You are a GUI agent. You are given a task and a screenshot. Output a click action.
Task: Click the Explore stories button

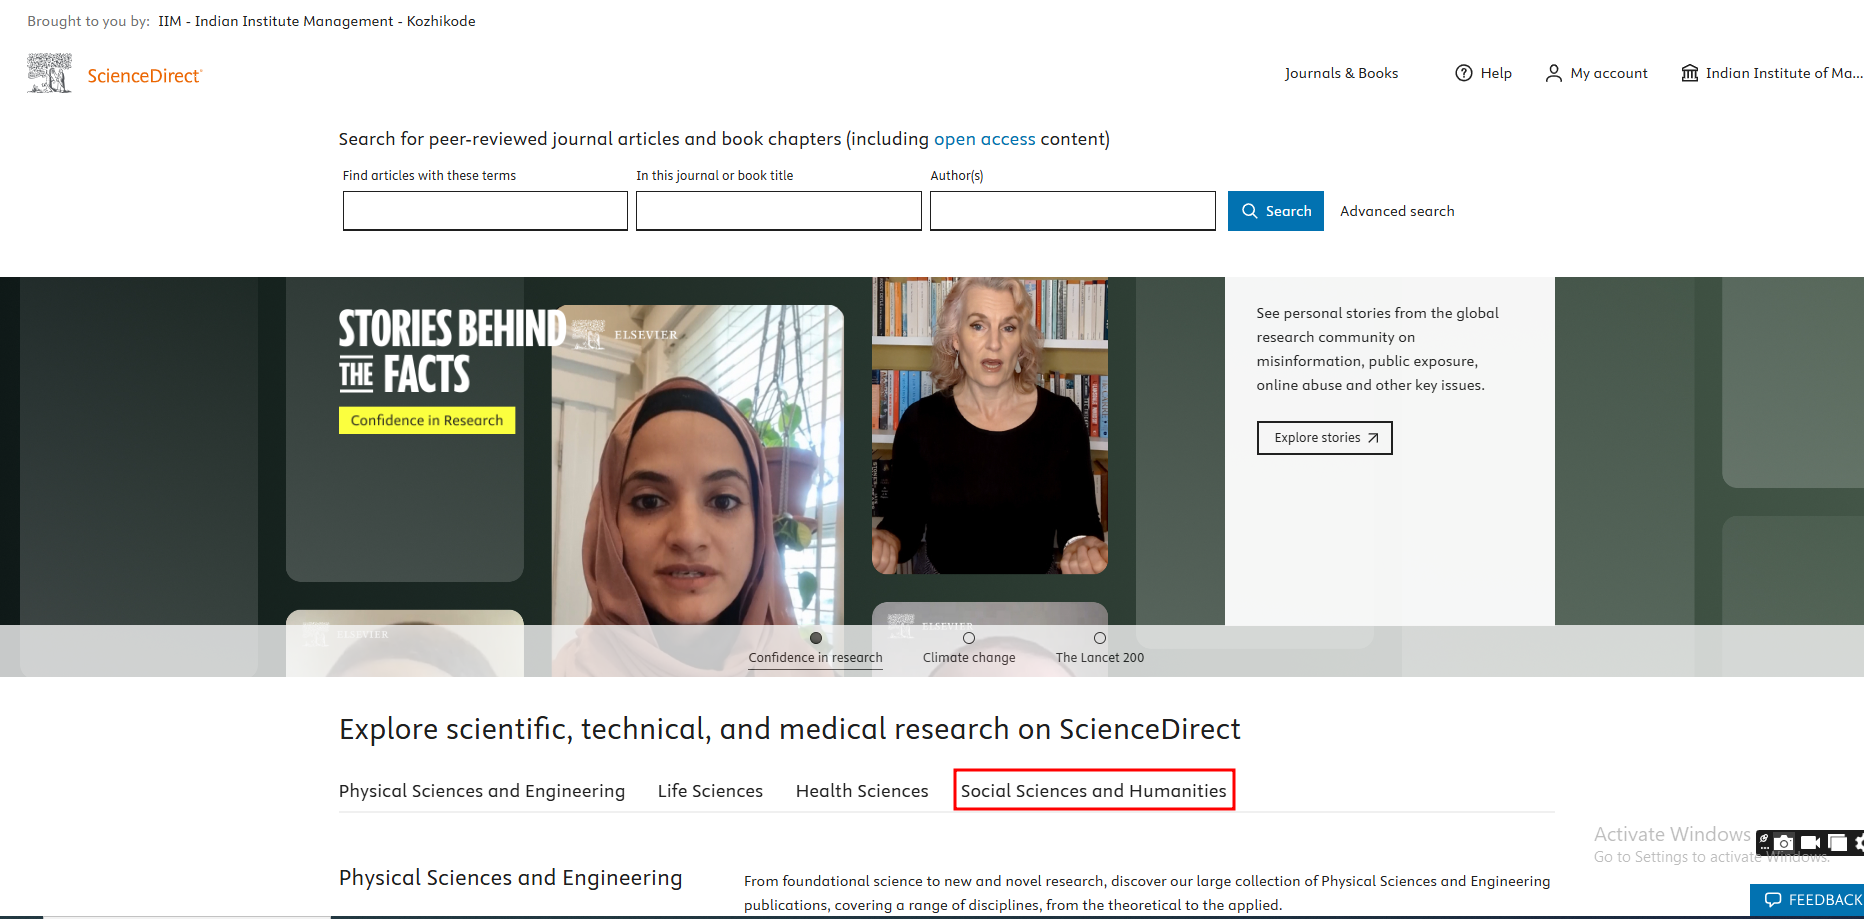coord(1324,438)
